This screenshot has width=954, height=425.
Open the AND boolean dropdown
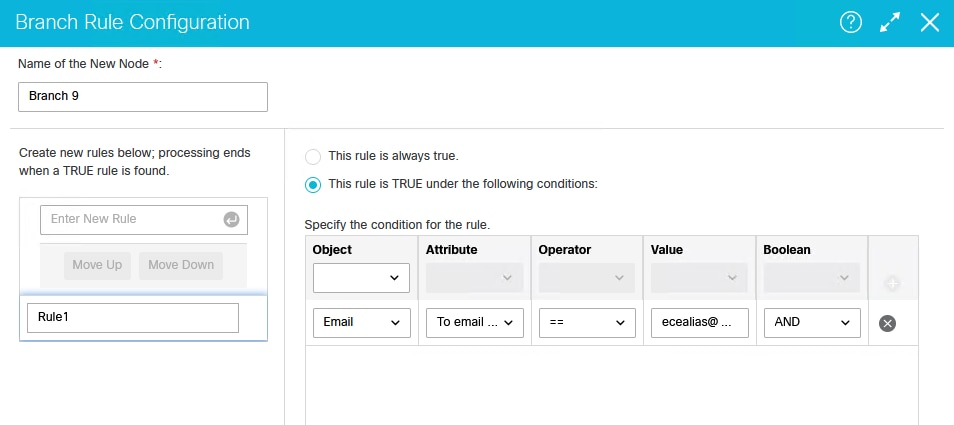pos(812,323)
